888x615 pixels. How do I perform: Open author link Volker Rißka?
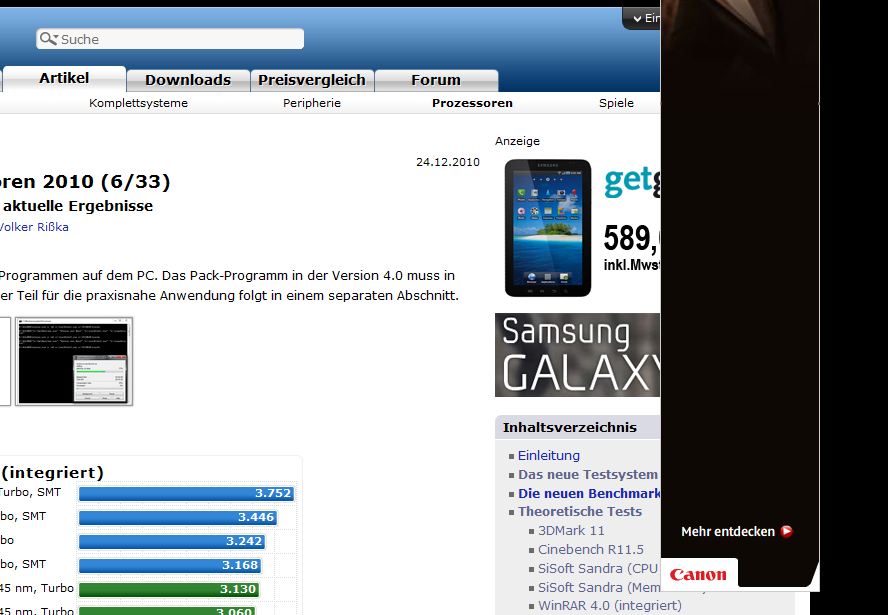pos(34,227)
